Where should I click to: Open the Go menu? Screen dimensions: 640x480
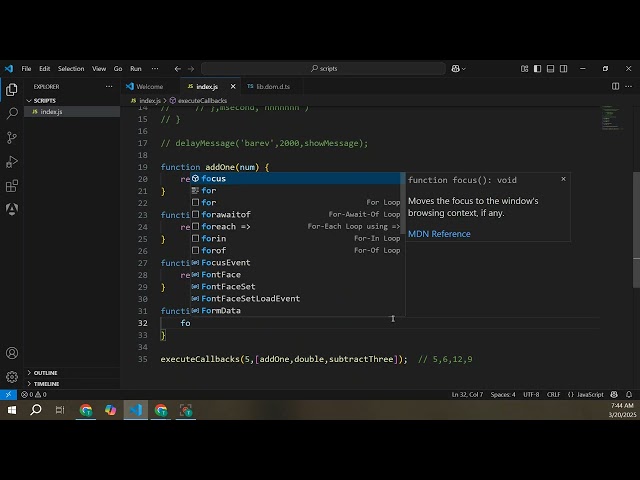(x=118, y=69)
